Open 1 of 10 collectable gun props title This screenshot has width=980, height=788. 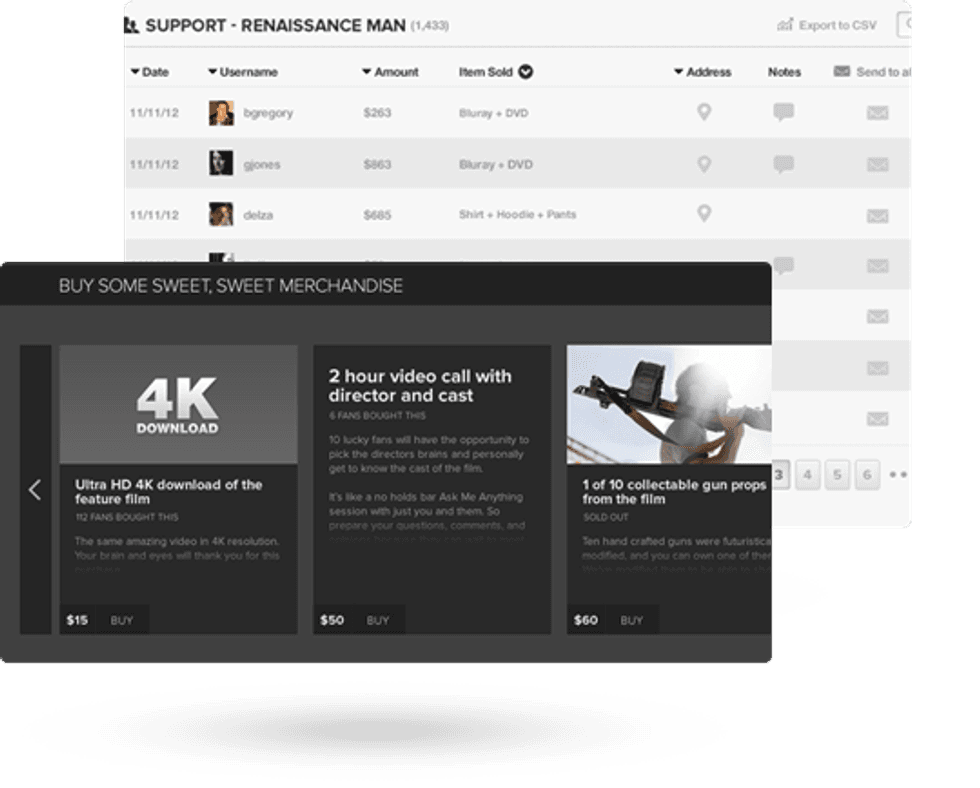coord(674,492)
